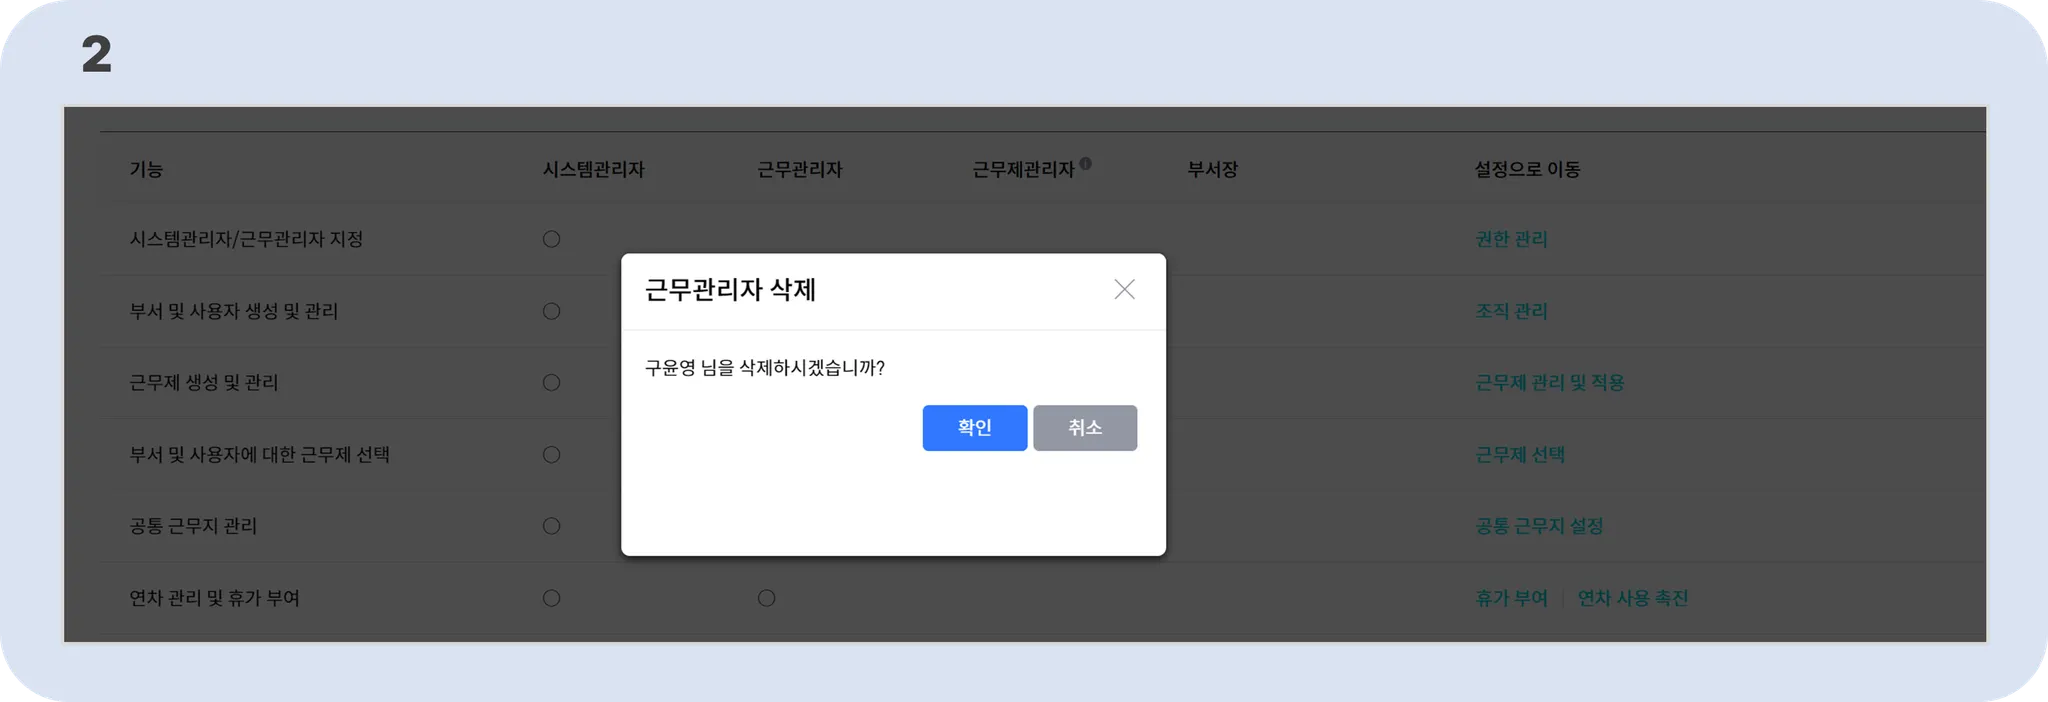Screen dimensions: 2048x702
Task: Click the 공통 근무지 관리 row label
Action: pyautogui.click(x=193, y=526)
